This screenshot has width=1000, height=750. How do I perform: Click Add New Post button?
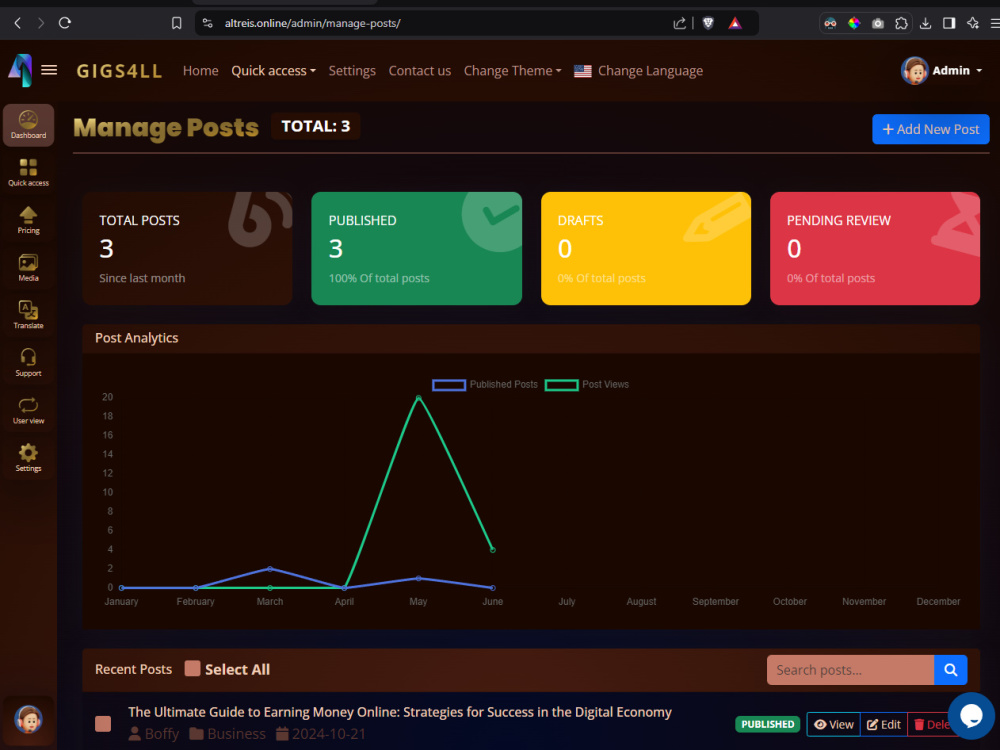pos(930,129)
